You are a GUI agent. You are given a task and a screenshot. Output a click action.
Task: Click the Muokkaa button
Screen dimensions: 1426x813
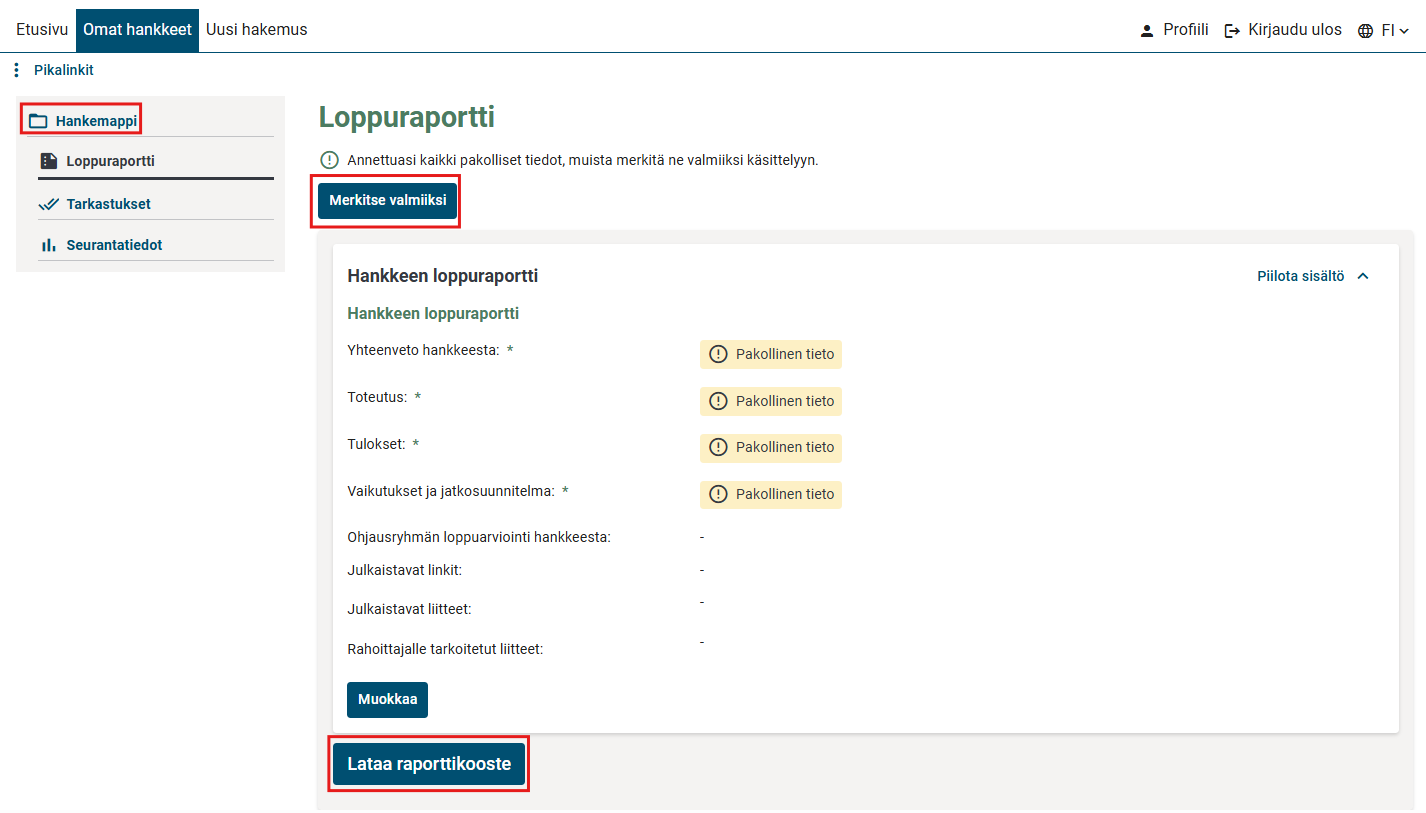(387, 699)
